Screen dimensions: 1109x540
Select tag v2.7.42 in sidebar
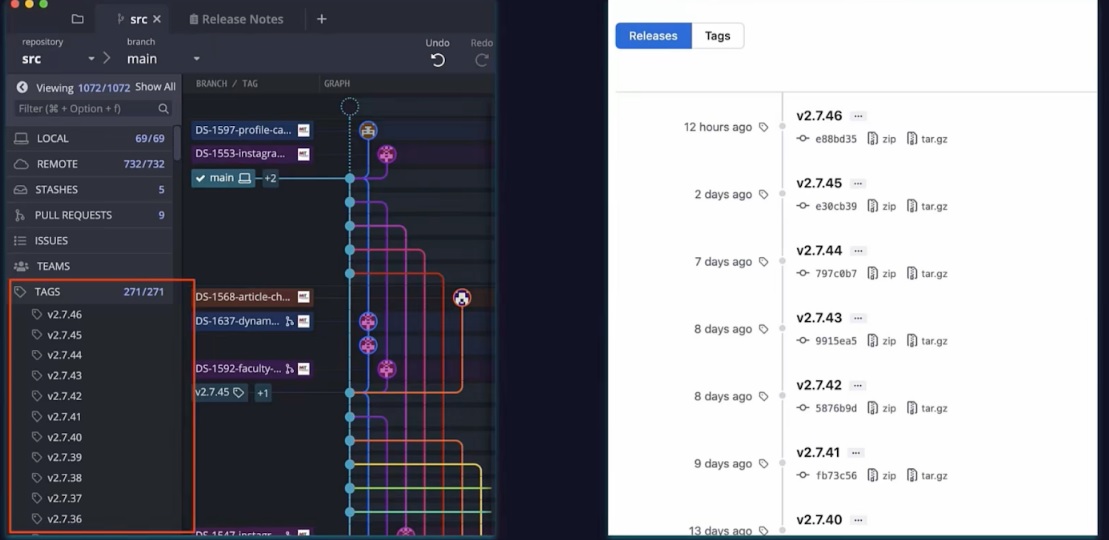(x=64, y=396)
